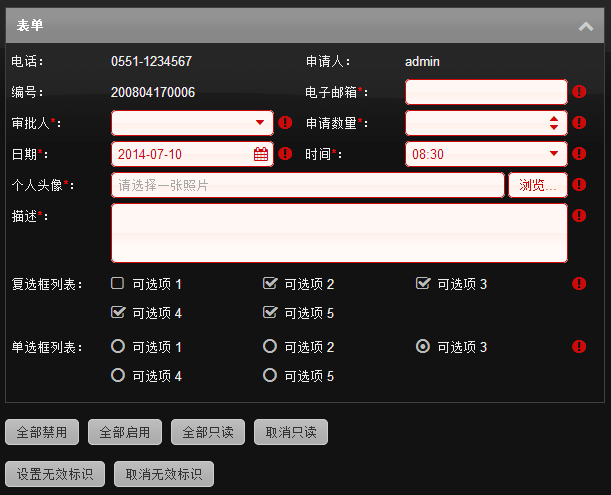Open the calendar picker in 日期 field
This screenshot has width=611, height=495.
261,154
